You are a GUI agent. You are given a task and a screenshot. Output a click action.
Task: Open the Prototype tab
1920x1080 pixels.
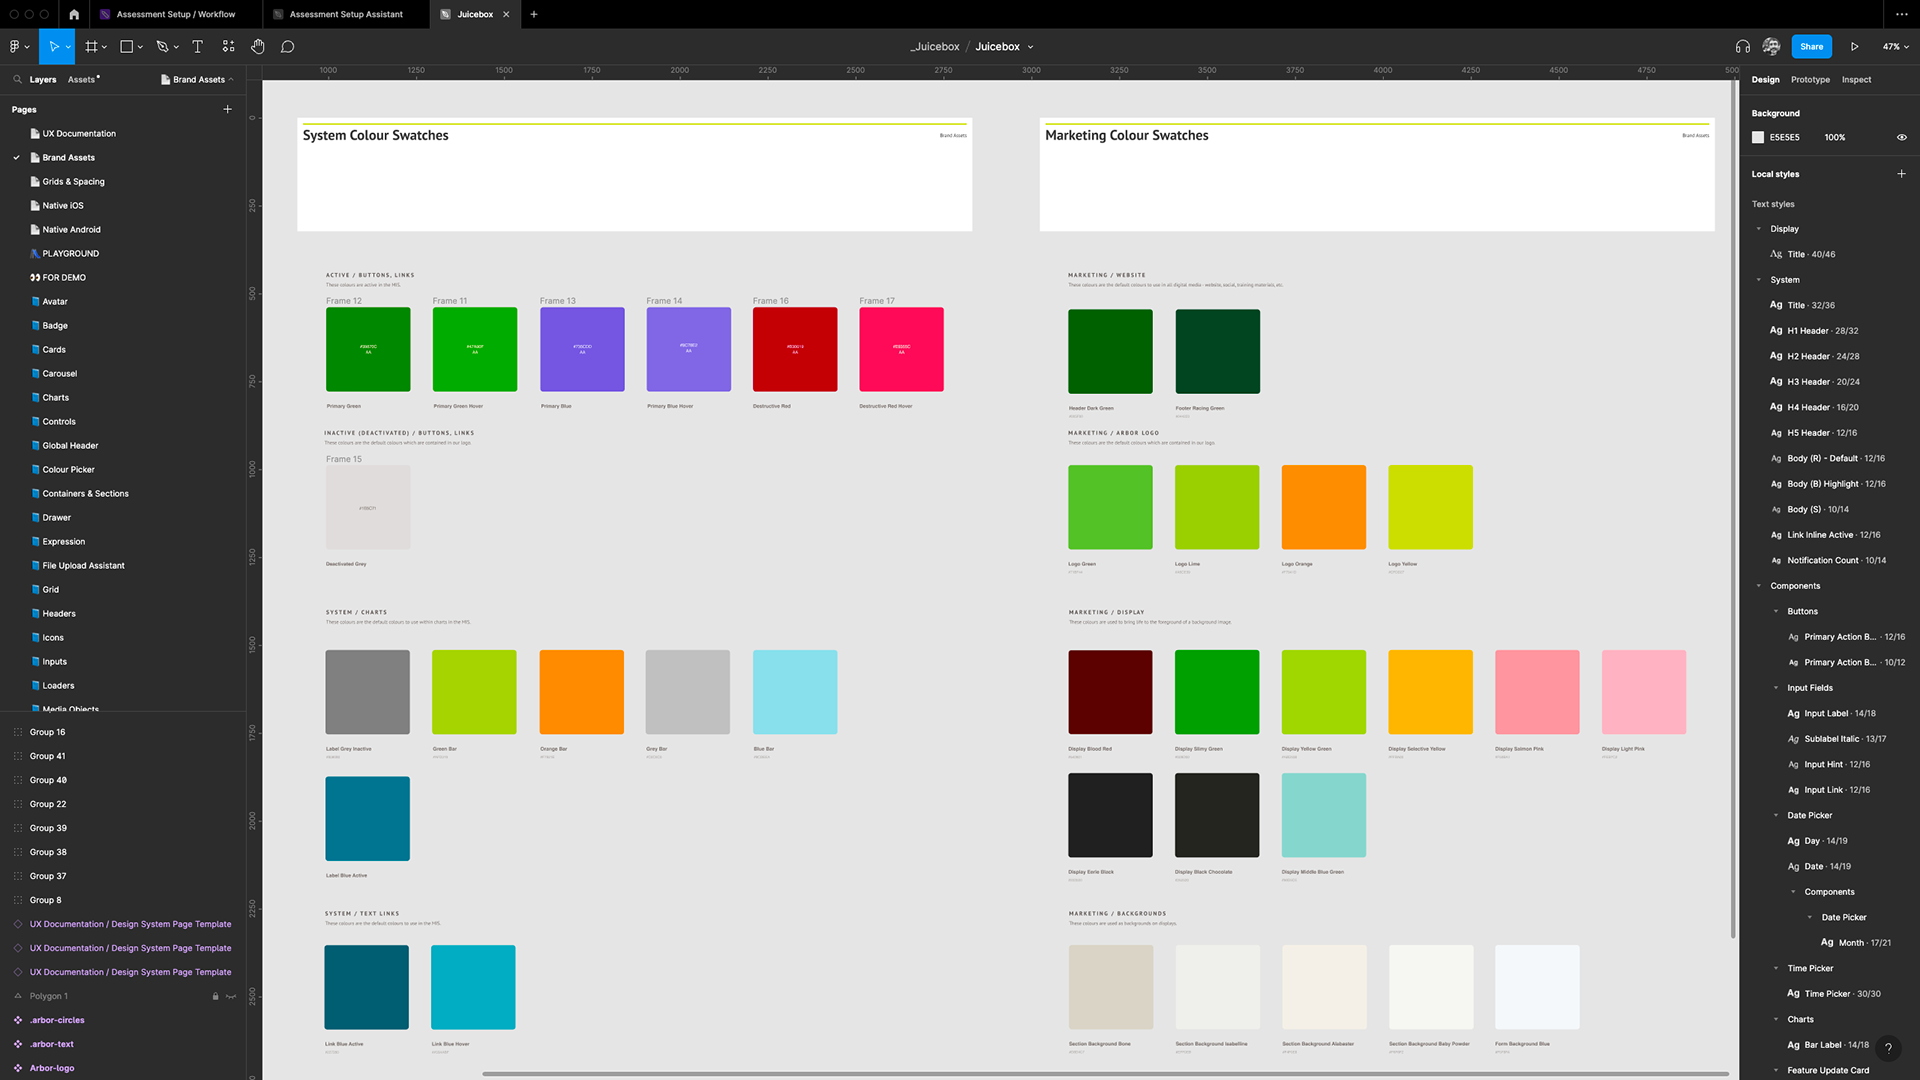point(1810,79)
